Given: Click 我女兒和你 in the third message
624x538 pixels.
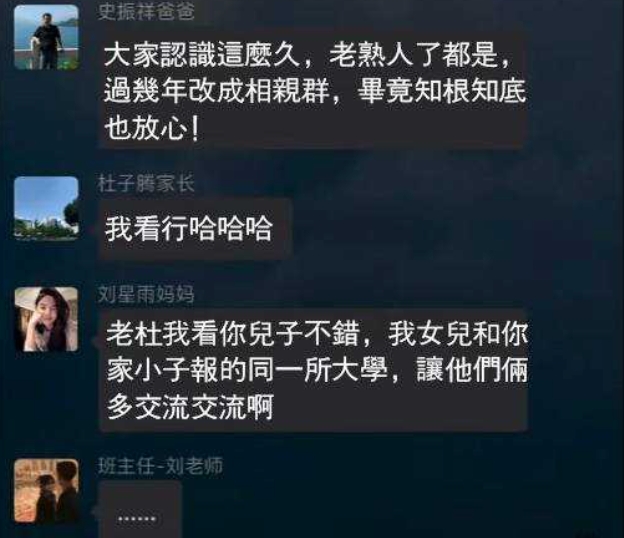Looking at the screenshot, I should click(458, 333).
